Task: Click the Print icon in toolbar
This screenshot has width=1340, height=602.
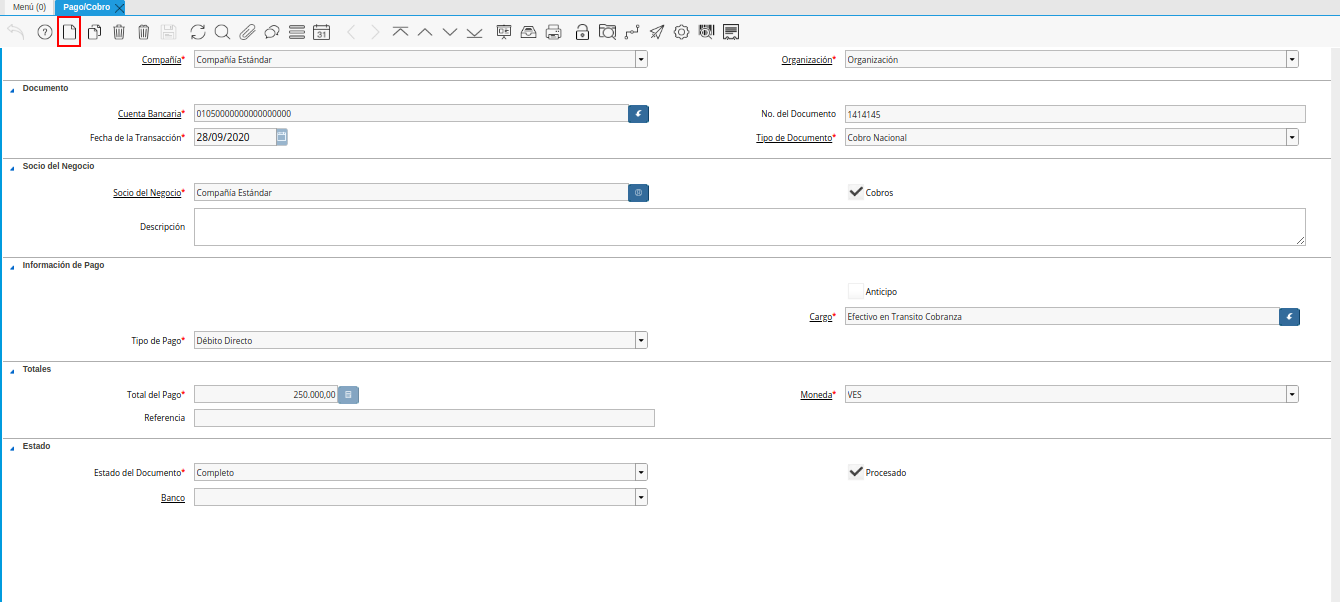Action: pos(553,32)
